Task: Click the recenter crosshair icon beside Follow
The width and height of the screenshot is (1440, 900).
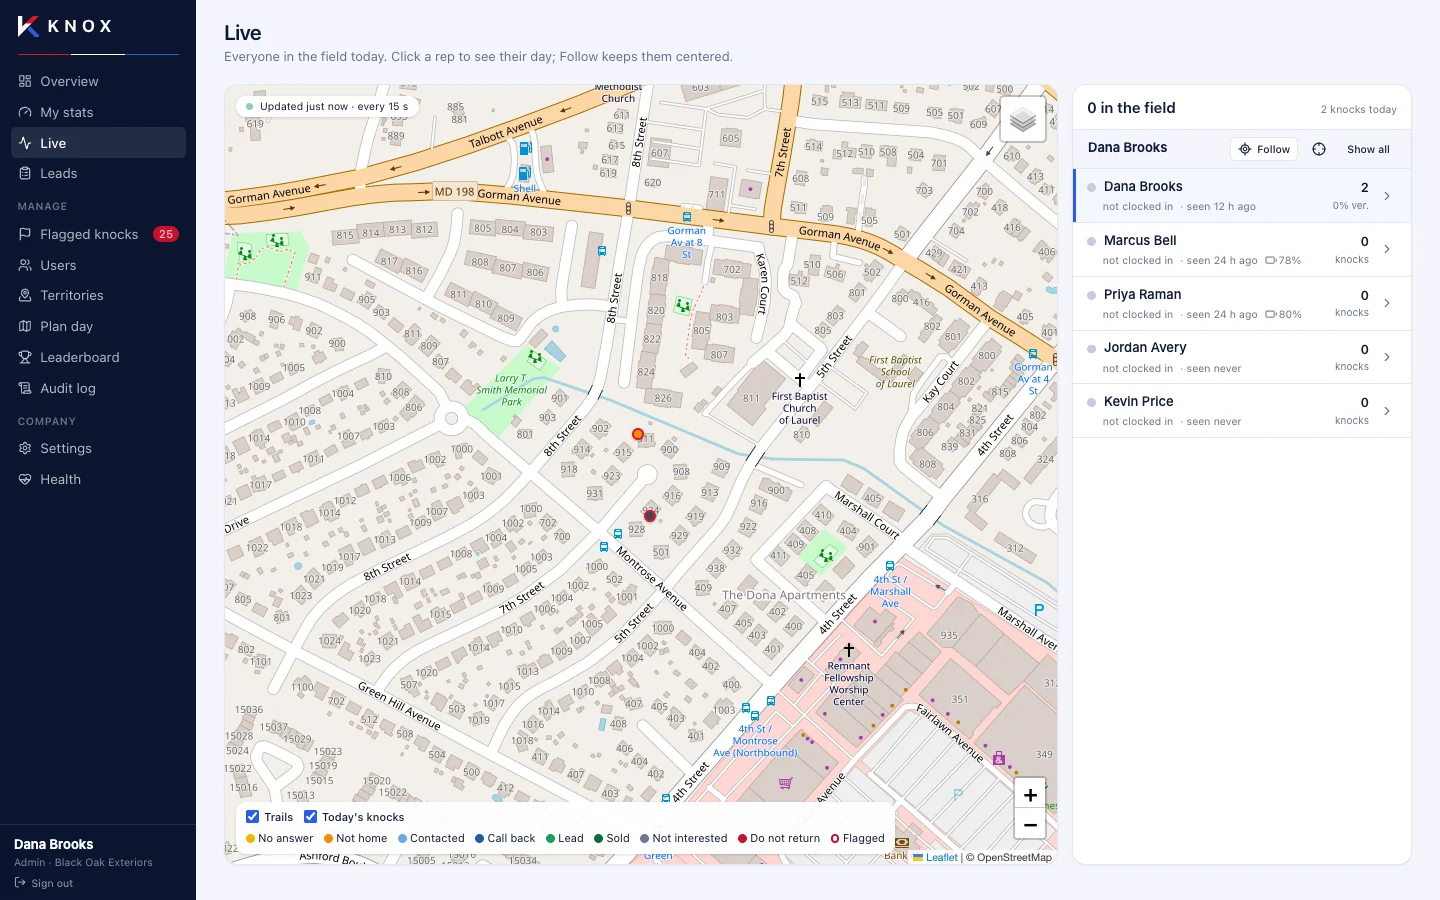Action: point(1319,149)
